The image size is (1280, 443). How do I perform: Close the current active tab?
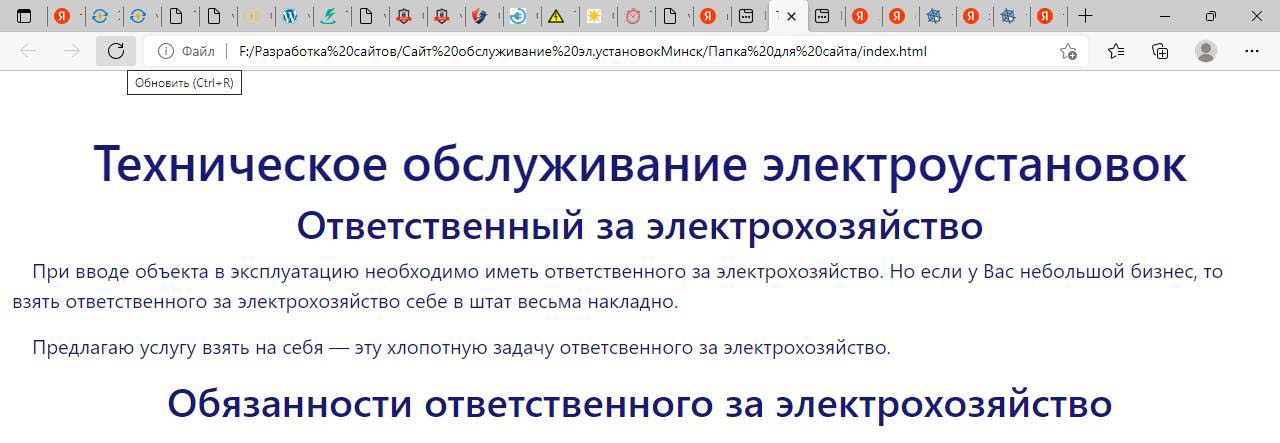pos(791,16)
